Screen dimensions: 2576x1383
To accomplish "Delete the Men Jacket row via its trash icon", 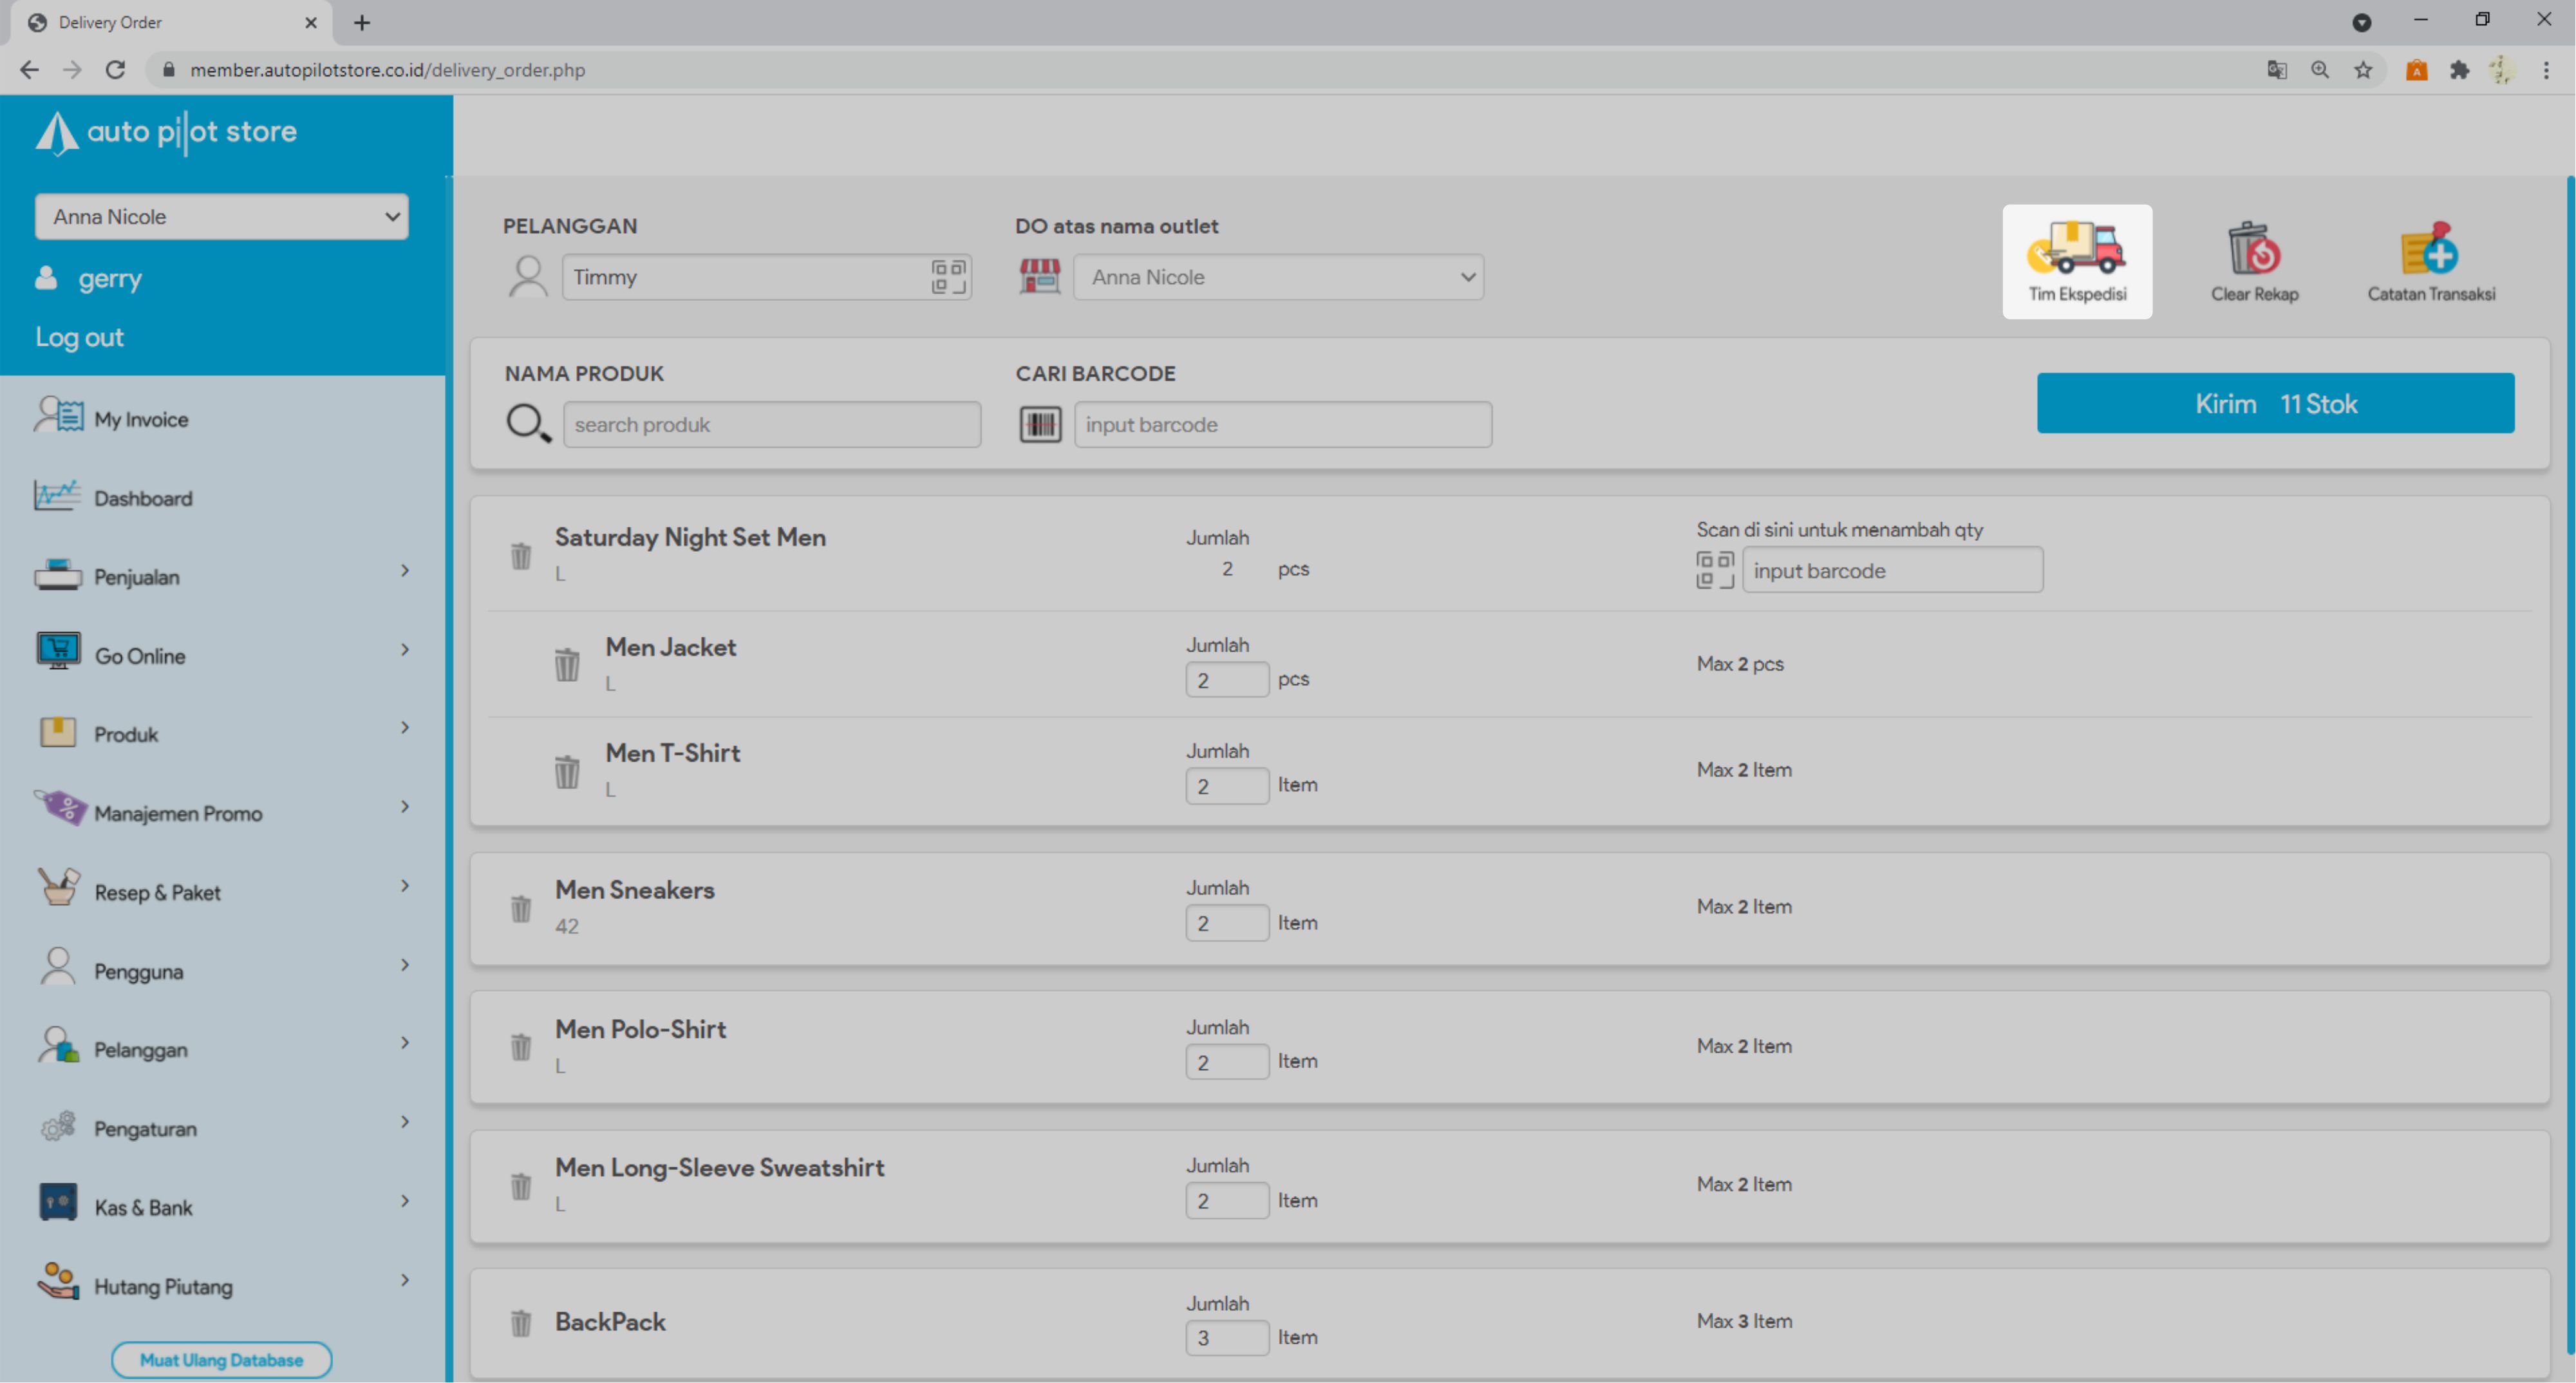I will tap(567, 664).
